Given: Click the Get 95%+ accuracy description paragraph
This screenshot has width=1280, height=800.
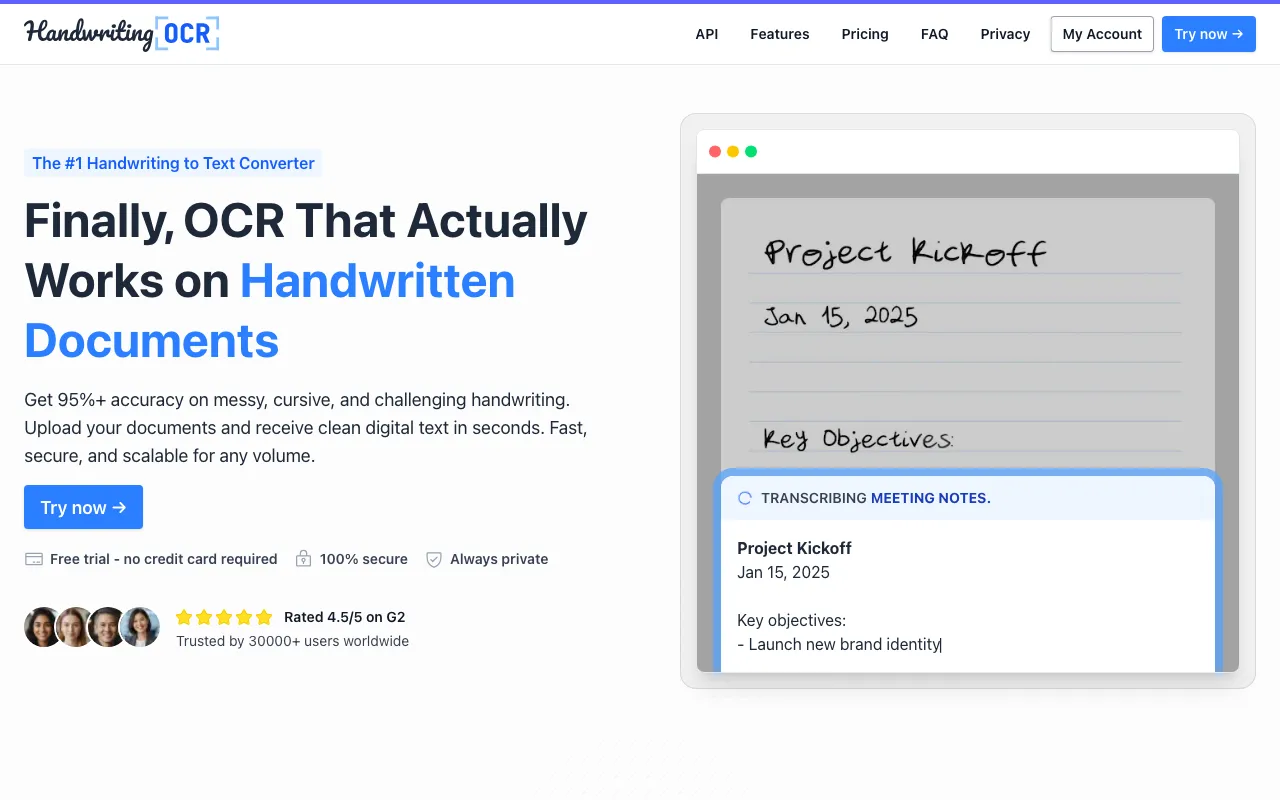Looking at the screenshot, I should 306,428.
